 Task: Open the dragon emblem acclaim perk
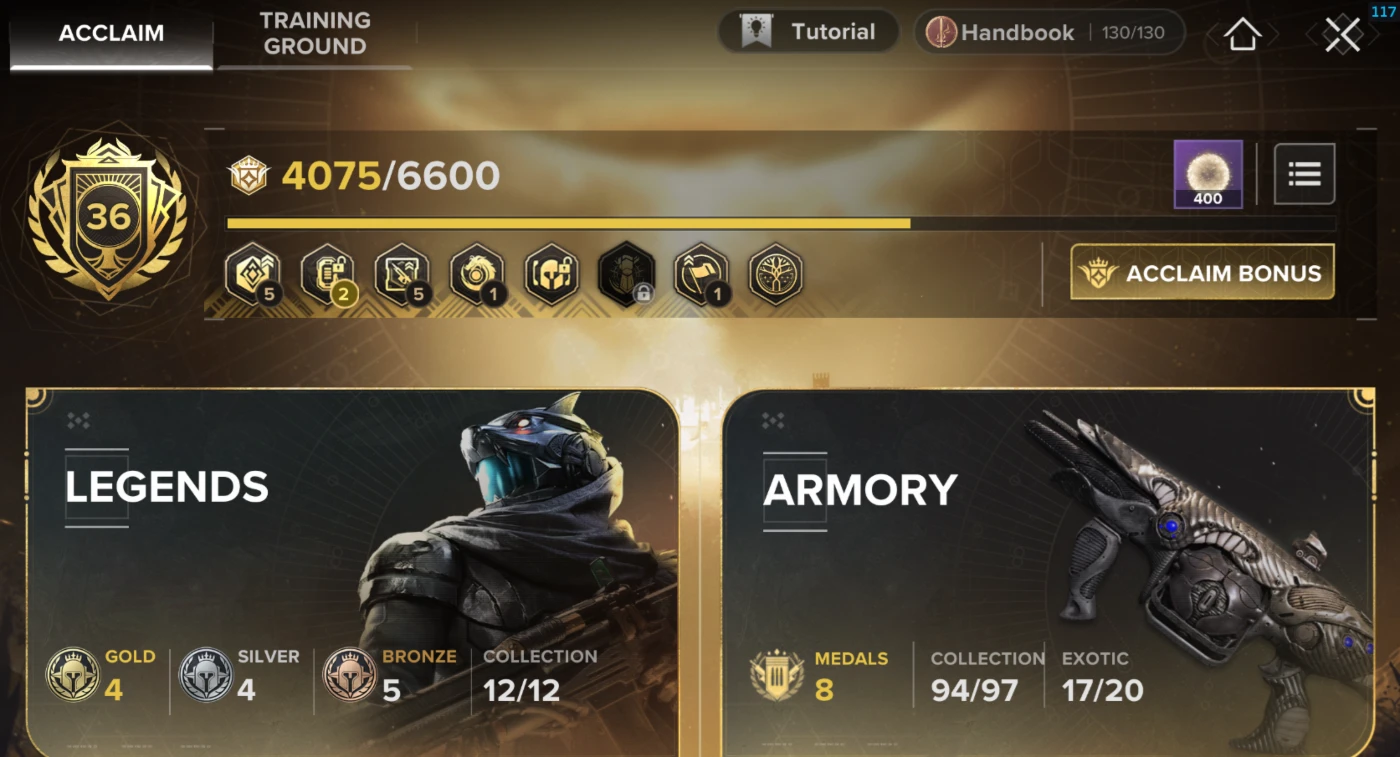click(477, 274)
